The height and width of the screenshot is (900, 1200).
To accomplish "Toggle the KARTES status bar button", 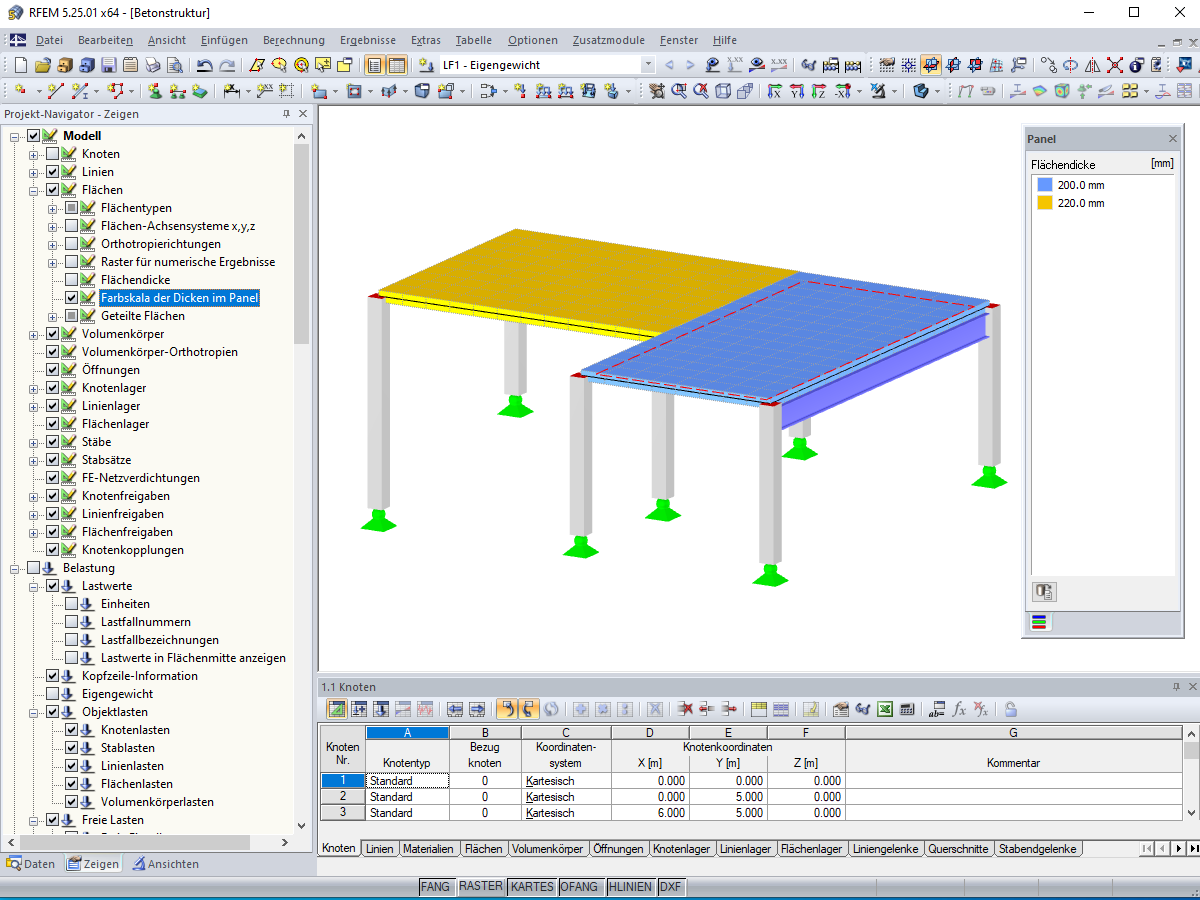I will click(x=532, y=887).
